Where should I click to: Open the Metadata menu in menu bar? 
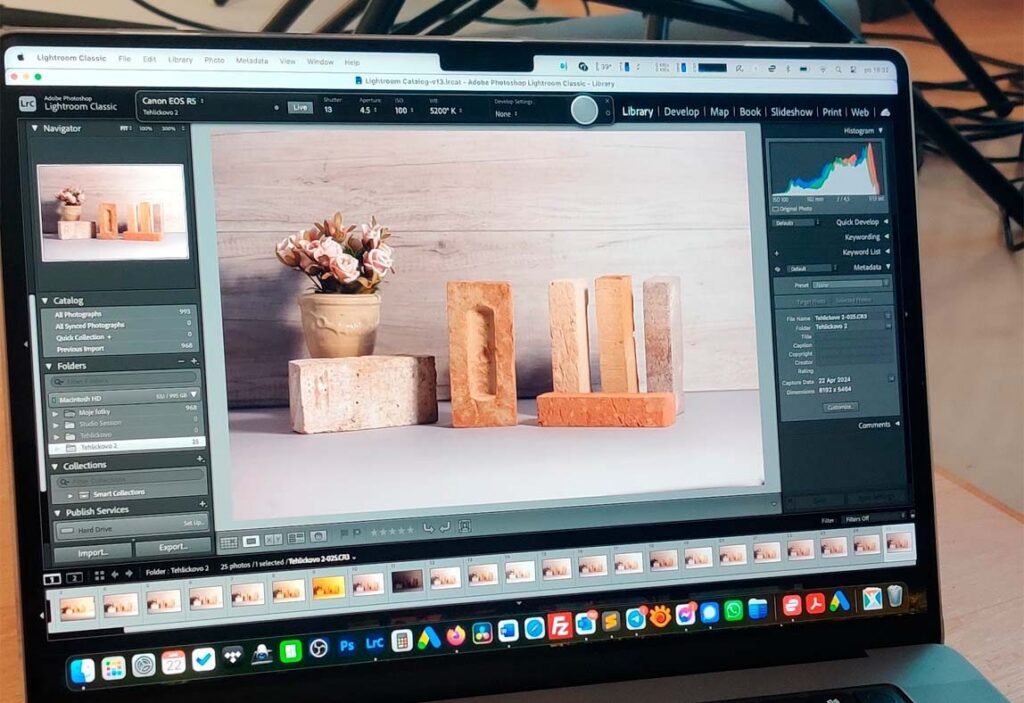pyautogui.click(x=252, y=61)
